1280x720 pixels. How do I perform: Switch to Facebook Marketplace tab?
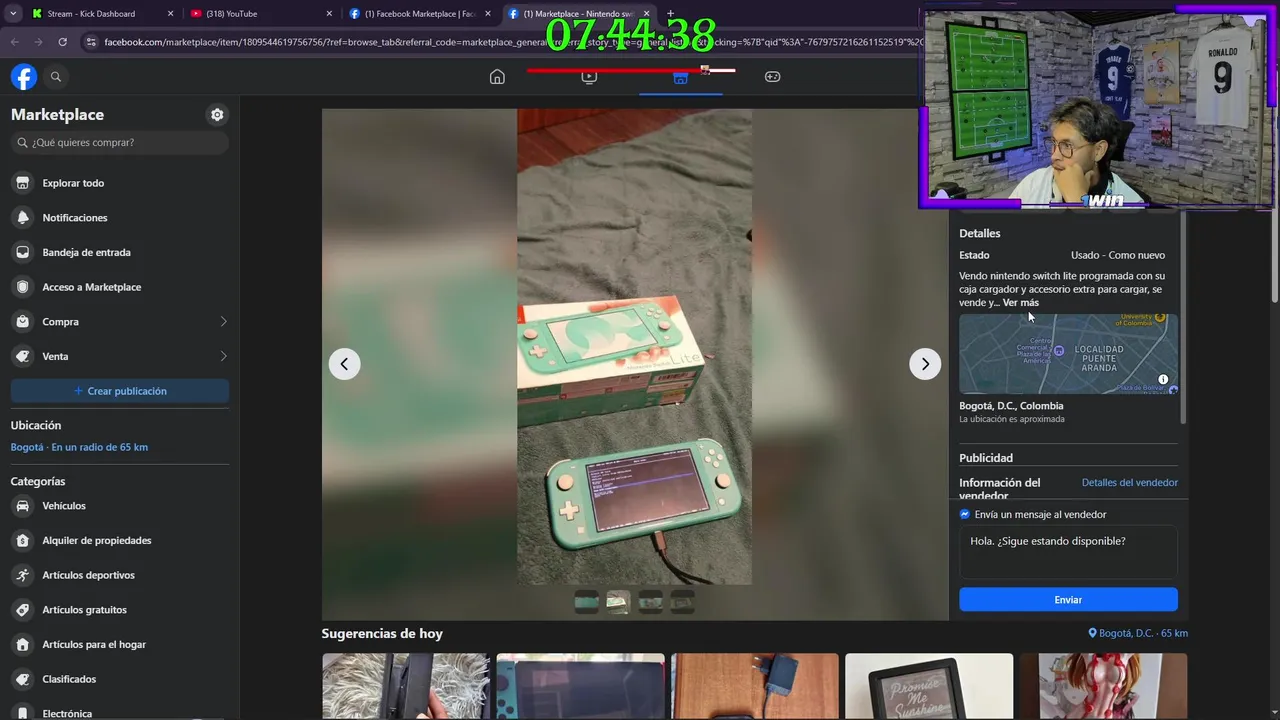(420, 14)
